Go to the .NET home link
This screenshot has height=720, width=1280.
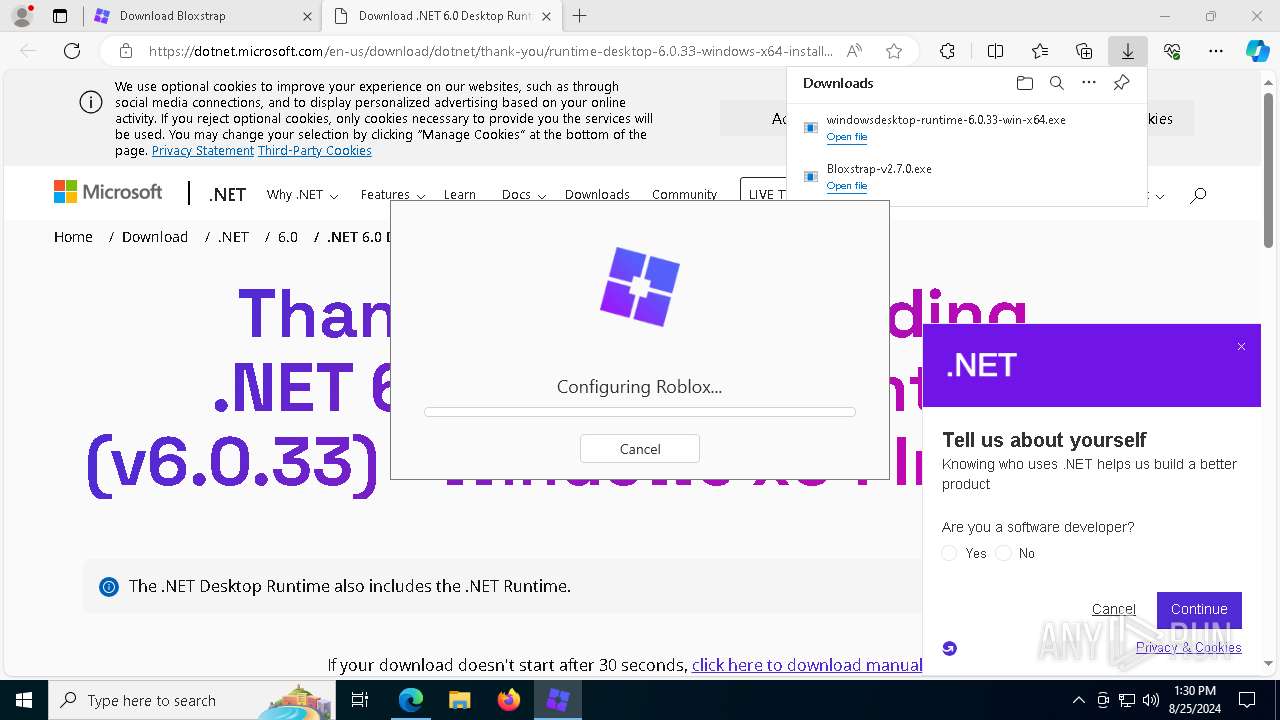pos(227,195)
